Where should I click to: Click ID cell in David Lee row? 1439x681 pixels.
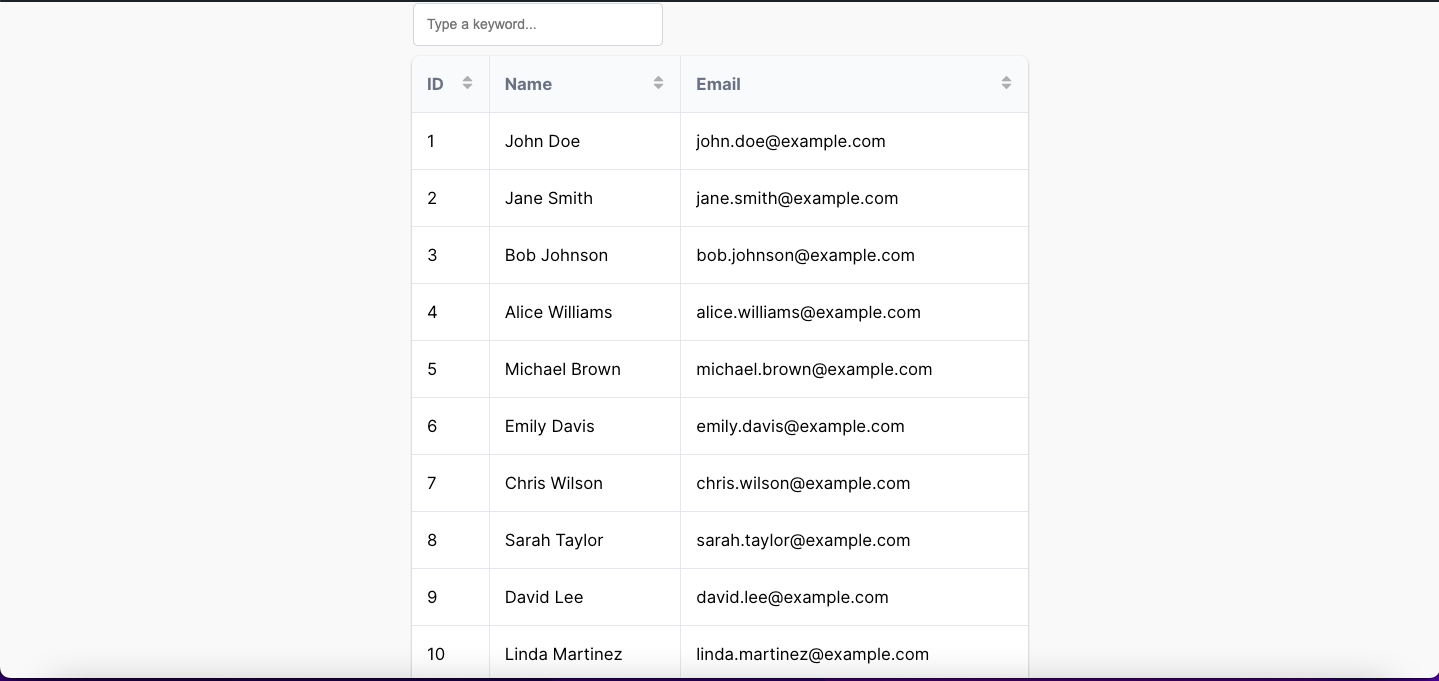click(x=451, y=597)
